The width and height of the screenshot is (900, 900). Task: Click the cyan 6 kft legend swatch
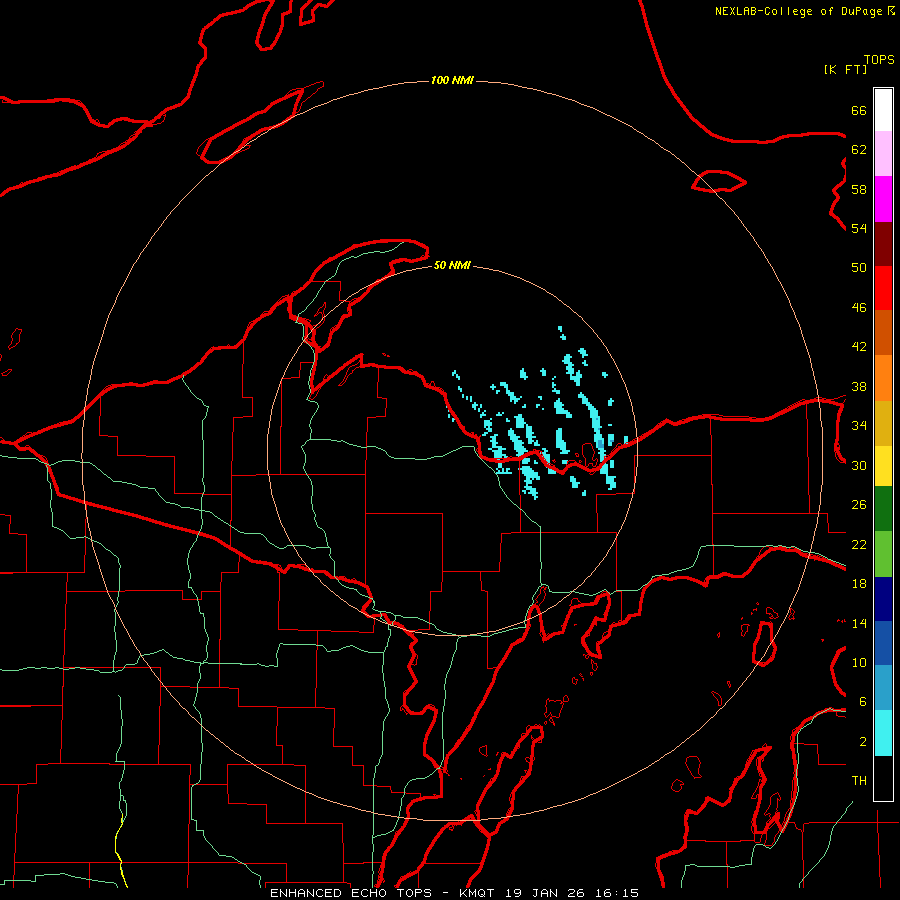coord(883,733)
